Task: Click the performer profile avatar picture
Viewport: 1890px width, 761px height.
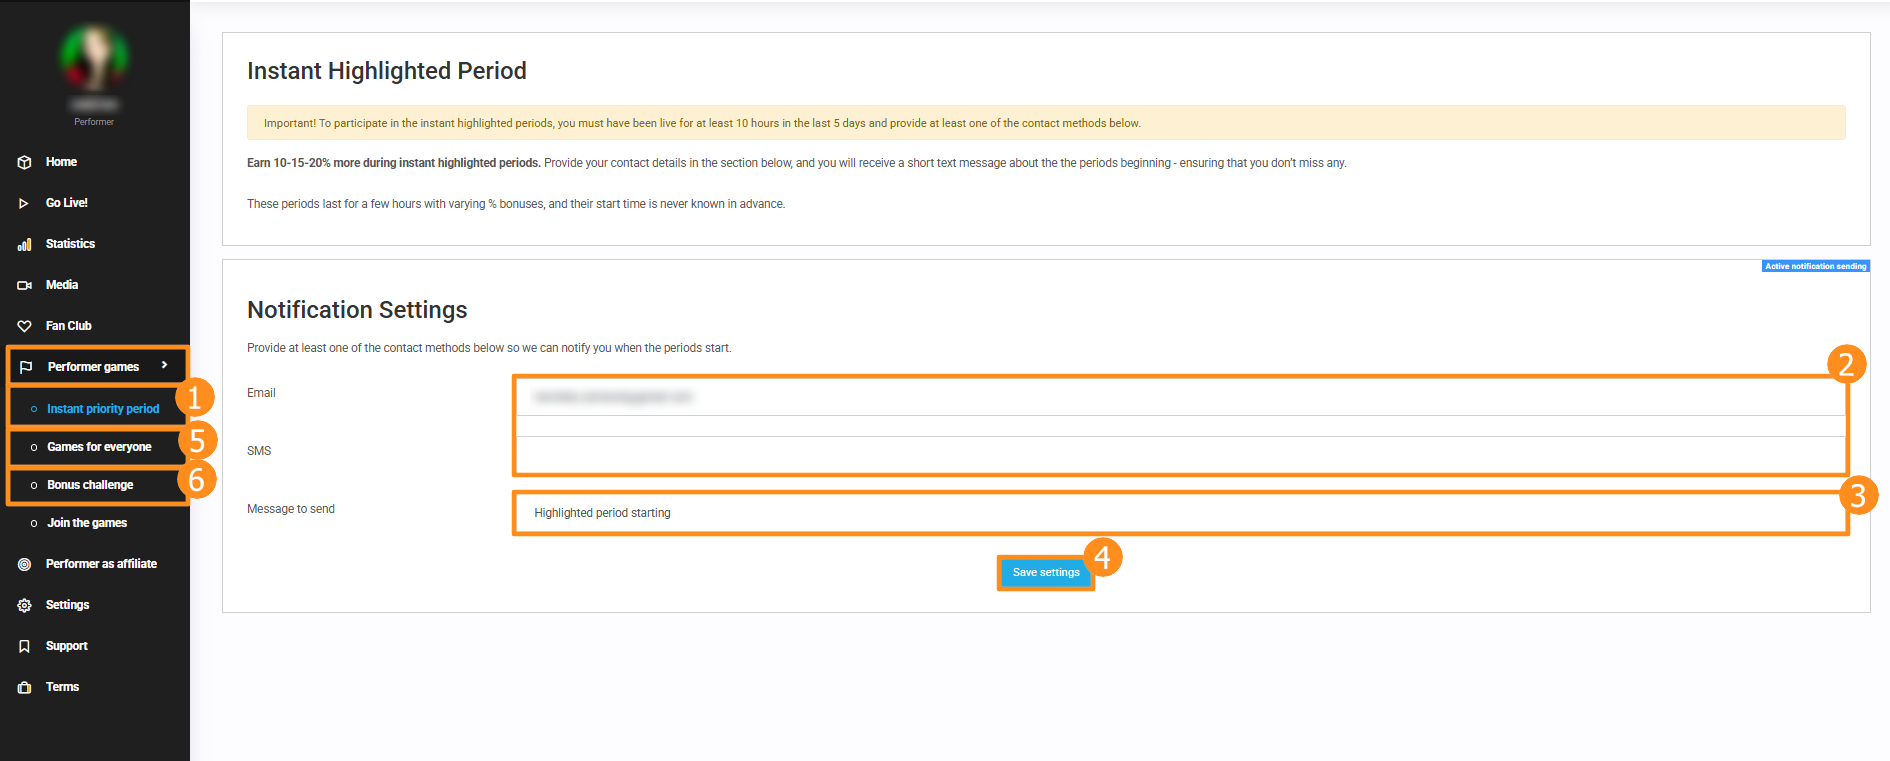Action: point(94,58)
